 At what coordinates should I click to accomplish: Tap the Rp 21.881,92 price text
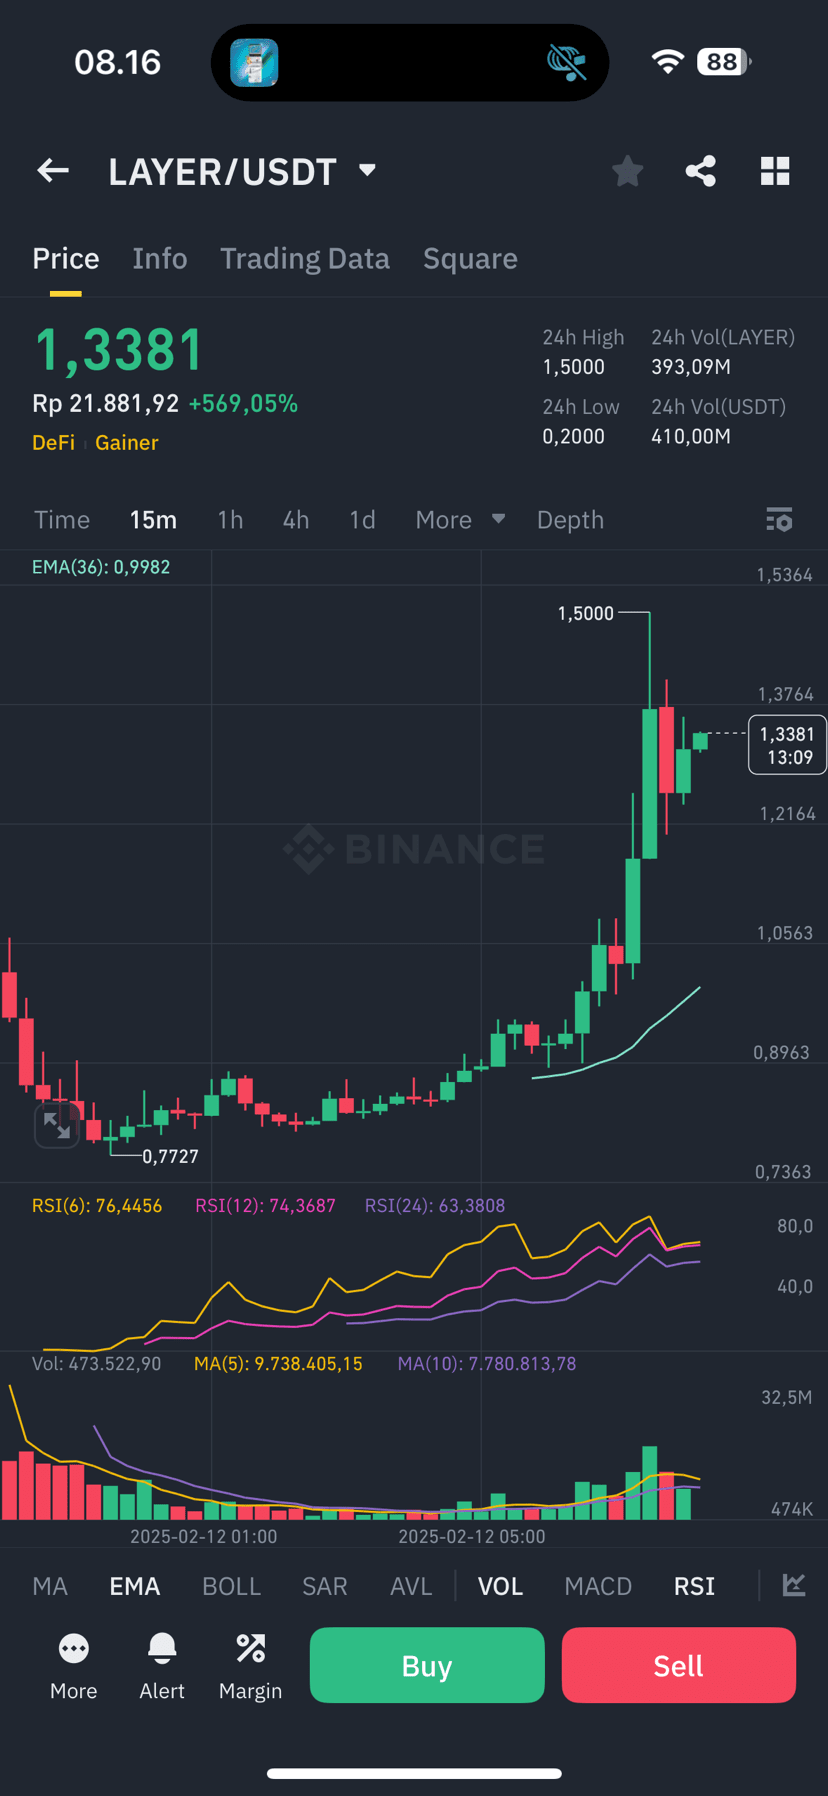click(106, 403)
